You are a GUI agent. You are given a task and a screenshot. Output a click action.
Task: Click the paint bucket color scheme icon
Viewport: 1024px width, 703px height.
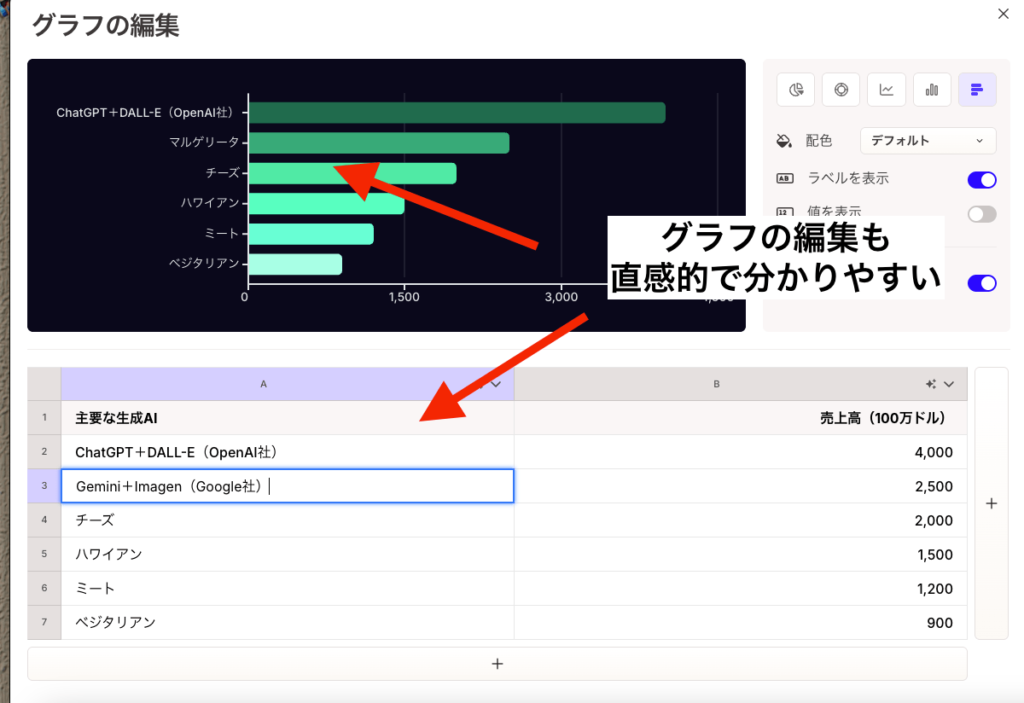click(784, 140)
